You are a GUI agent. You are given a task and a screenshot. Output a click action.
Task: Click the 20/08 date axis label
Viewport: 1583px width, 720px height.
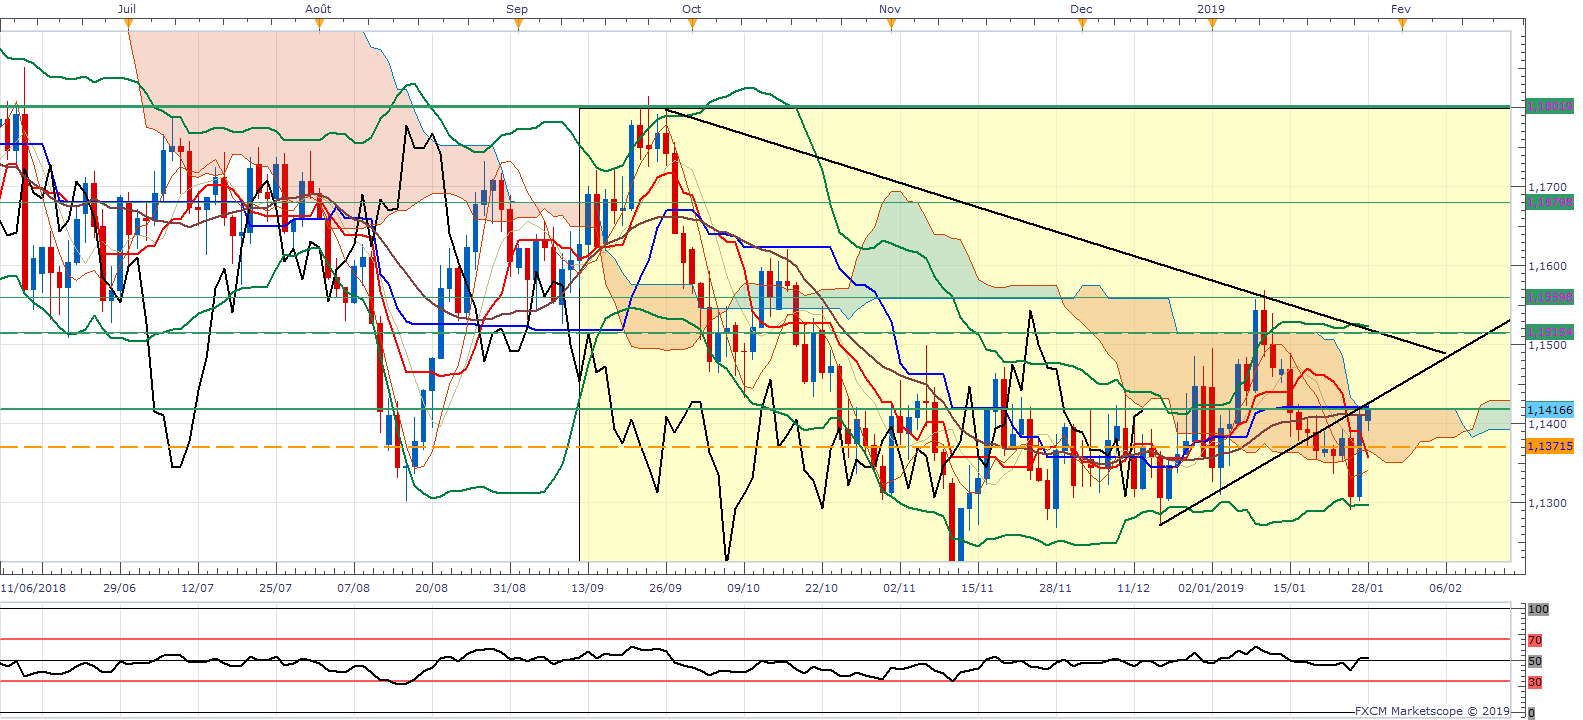[x=431, y=588]
